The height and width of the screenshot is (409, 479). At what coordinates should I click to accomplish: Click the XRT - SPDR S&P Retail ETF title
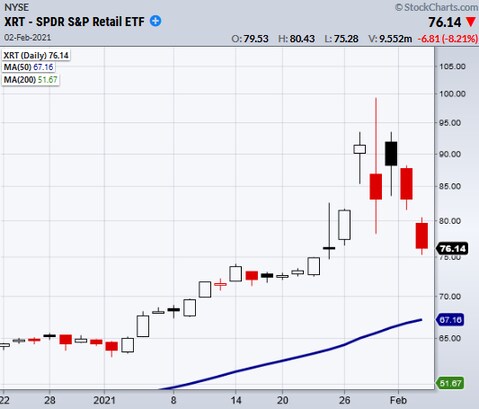point(74,22)
